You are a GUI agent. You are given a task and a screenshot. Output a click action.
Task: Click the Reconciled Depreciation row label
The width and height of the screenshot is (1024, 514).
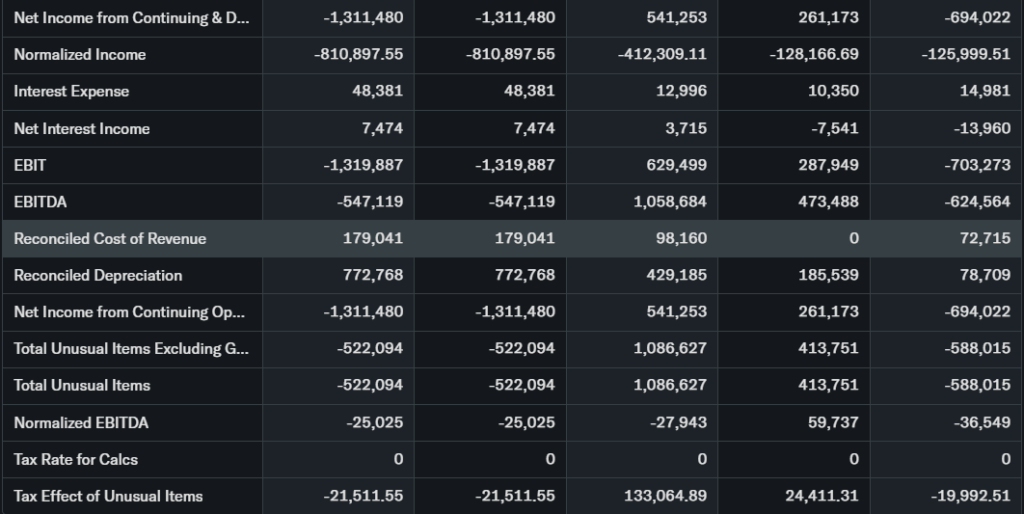point(98,275)
